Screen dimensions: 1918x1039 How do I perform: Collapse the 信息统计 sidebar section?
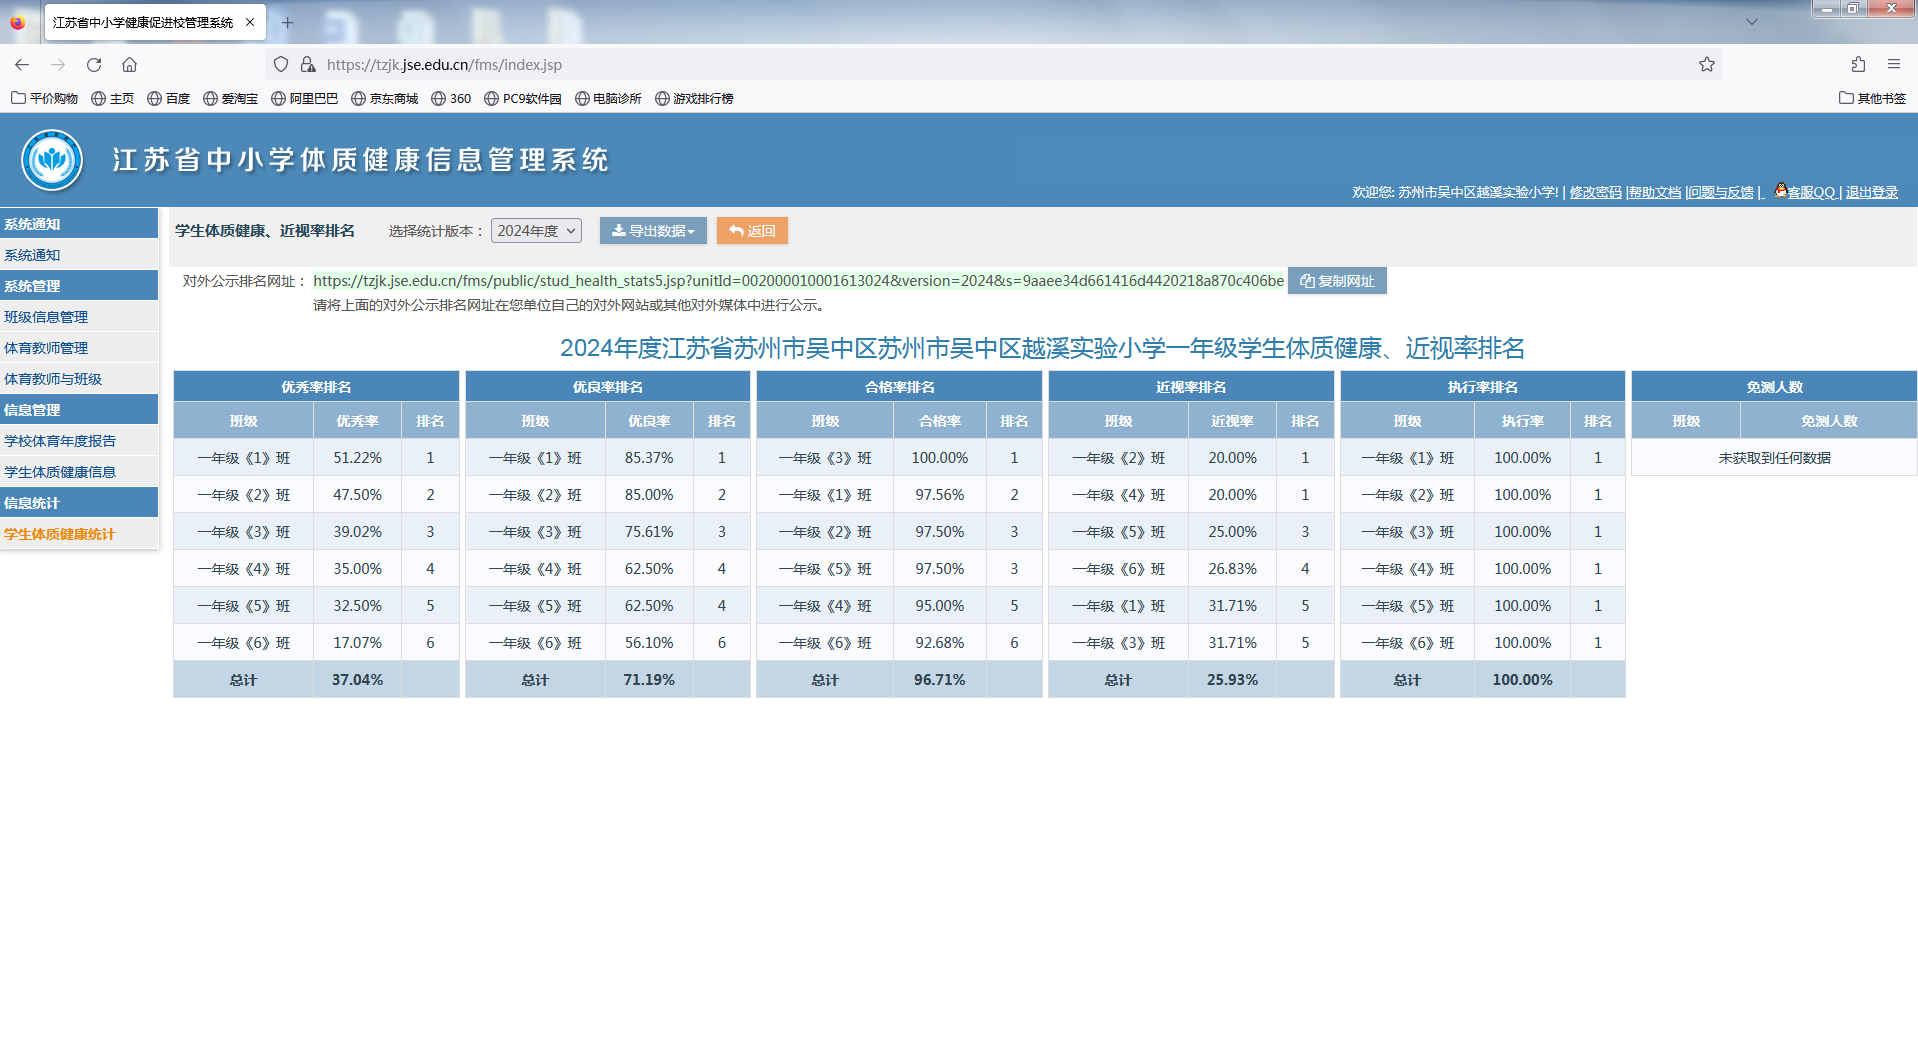pyautogui.click(x=79, y=503)
